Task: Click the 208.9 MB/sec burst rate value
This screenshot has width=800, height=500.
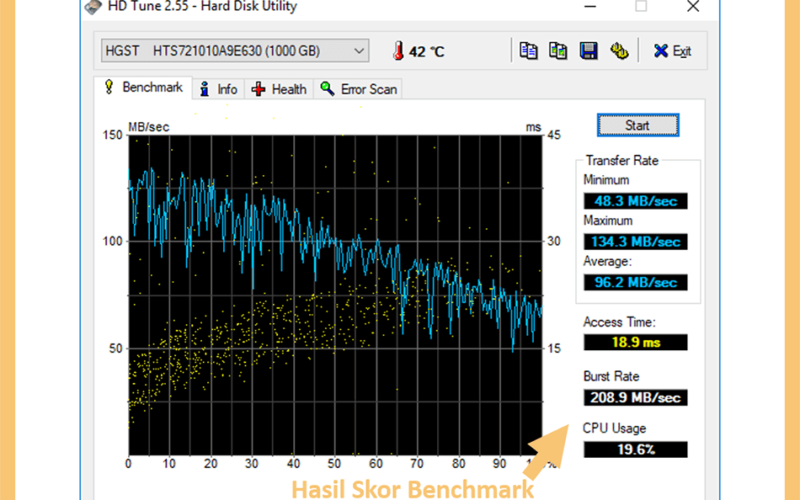Action: click(635, 397)
